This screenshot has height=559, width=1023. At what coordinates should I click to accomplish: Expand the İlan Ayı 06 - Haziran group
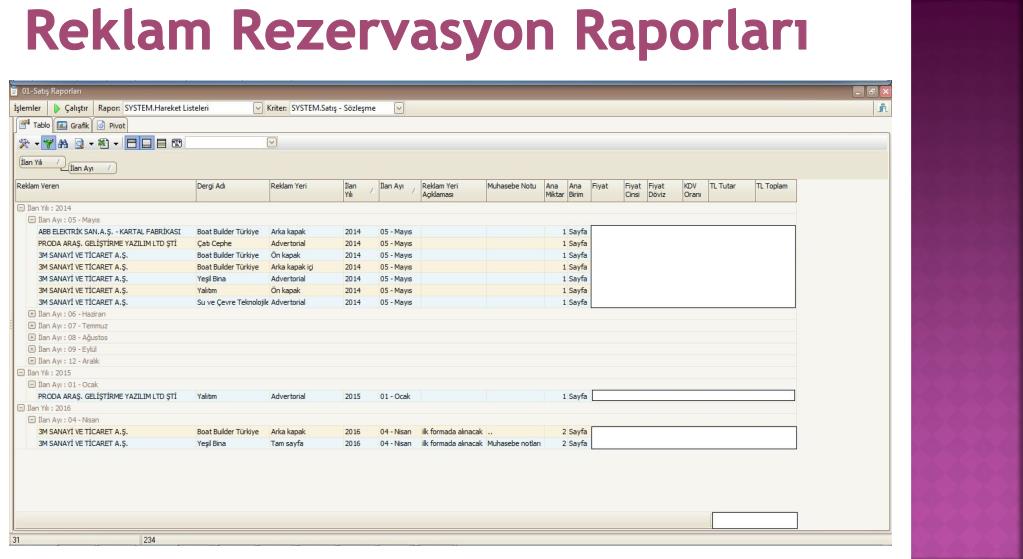pos(32,312)
